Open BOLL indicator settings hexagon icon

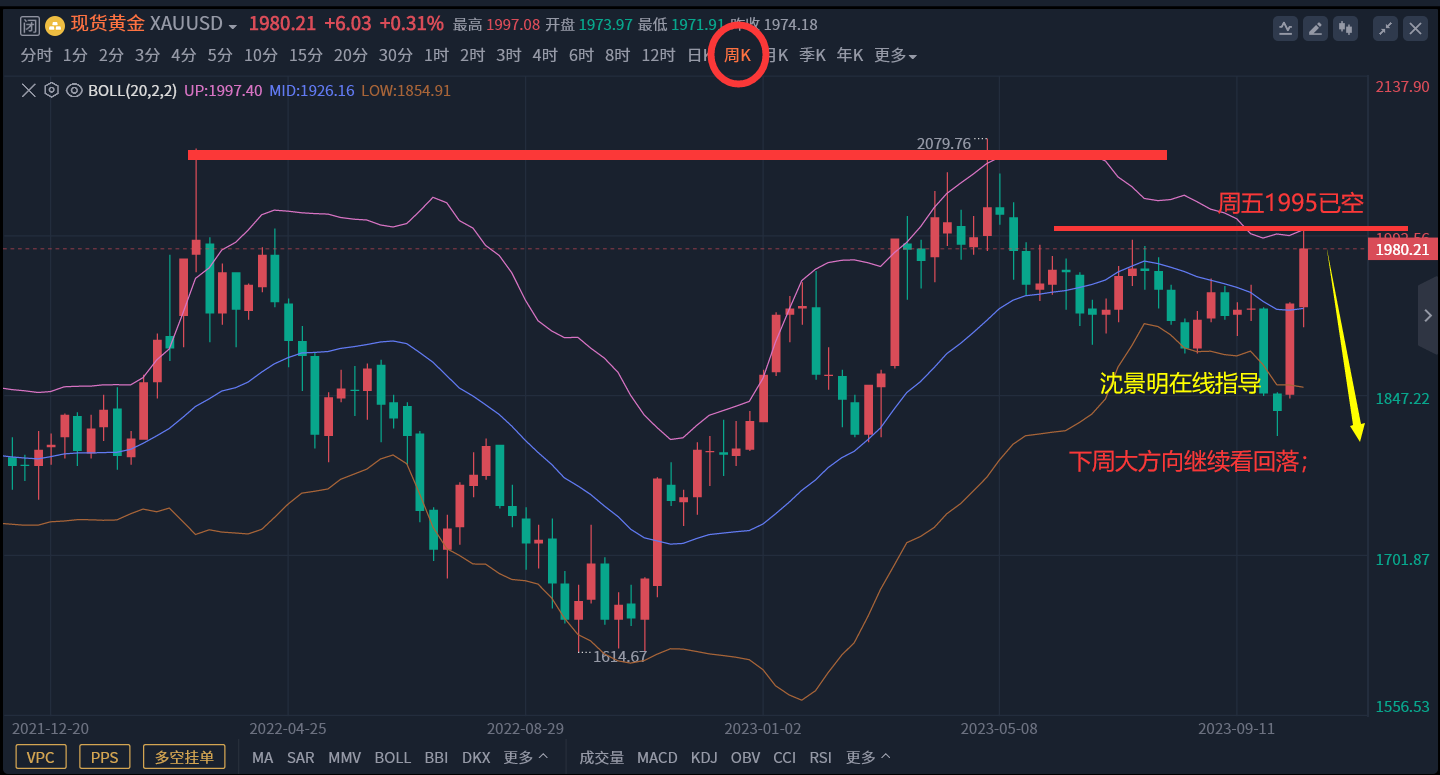51,90
